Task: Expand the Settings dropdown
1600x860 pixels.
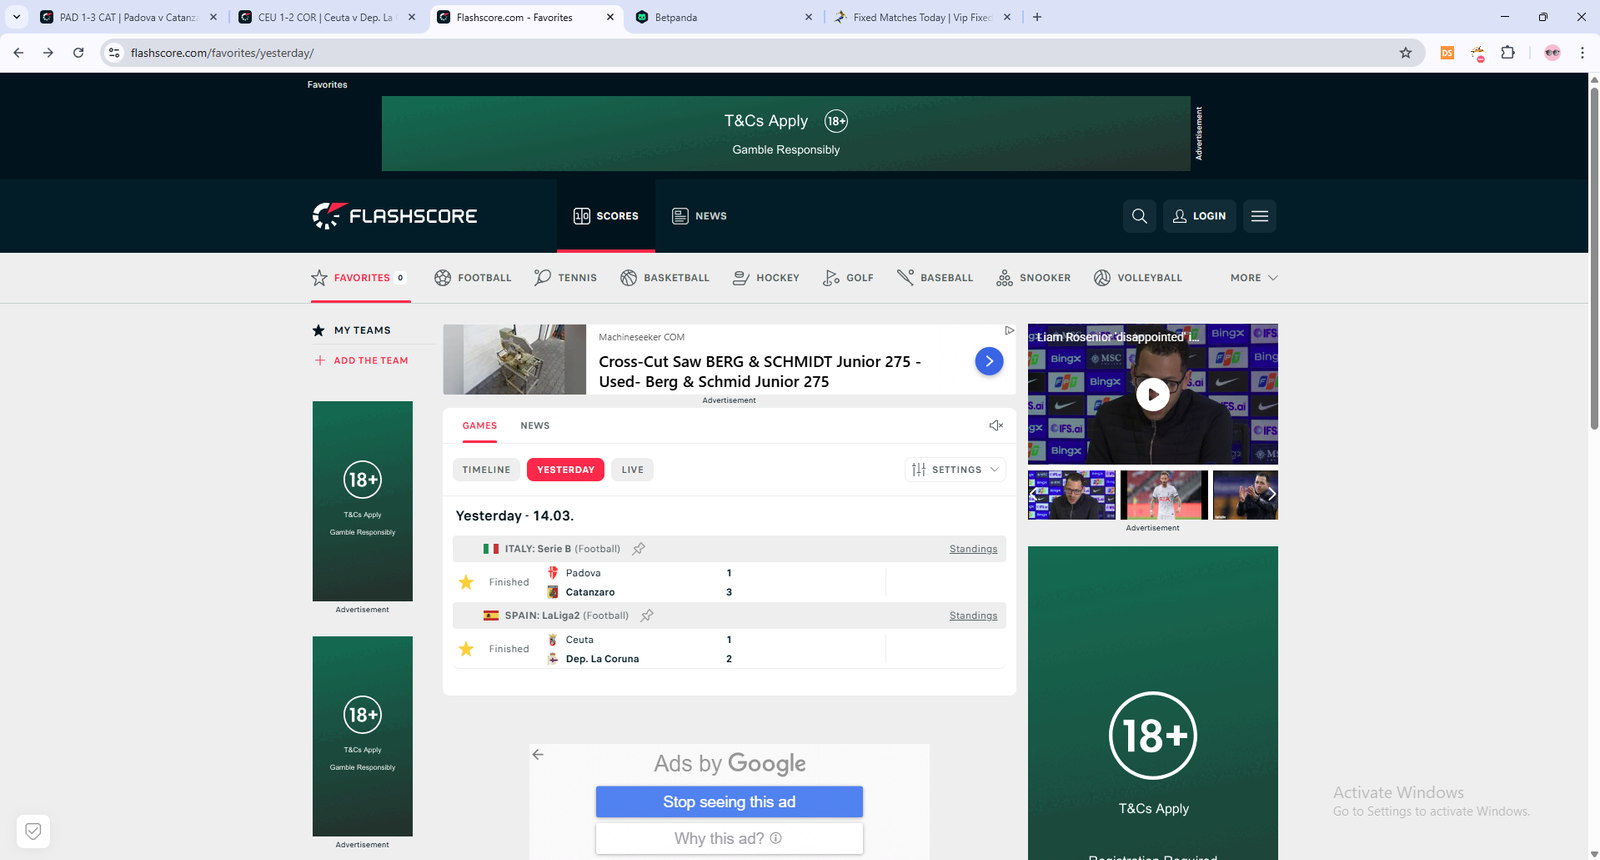Action: tap(955, 470)
